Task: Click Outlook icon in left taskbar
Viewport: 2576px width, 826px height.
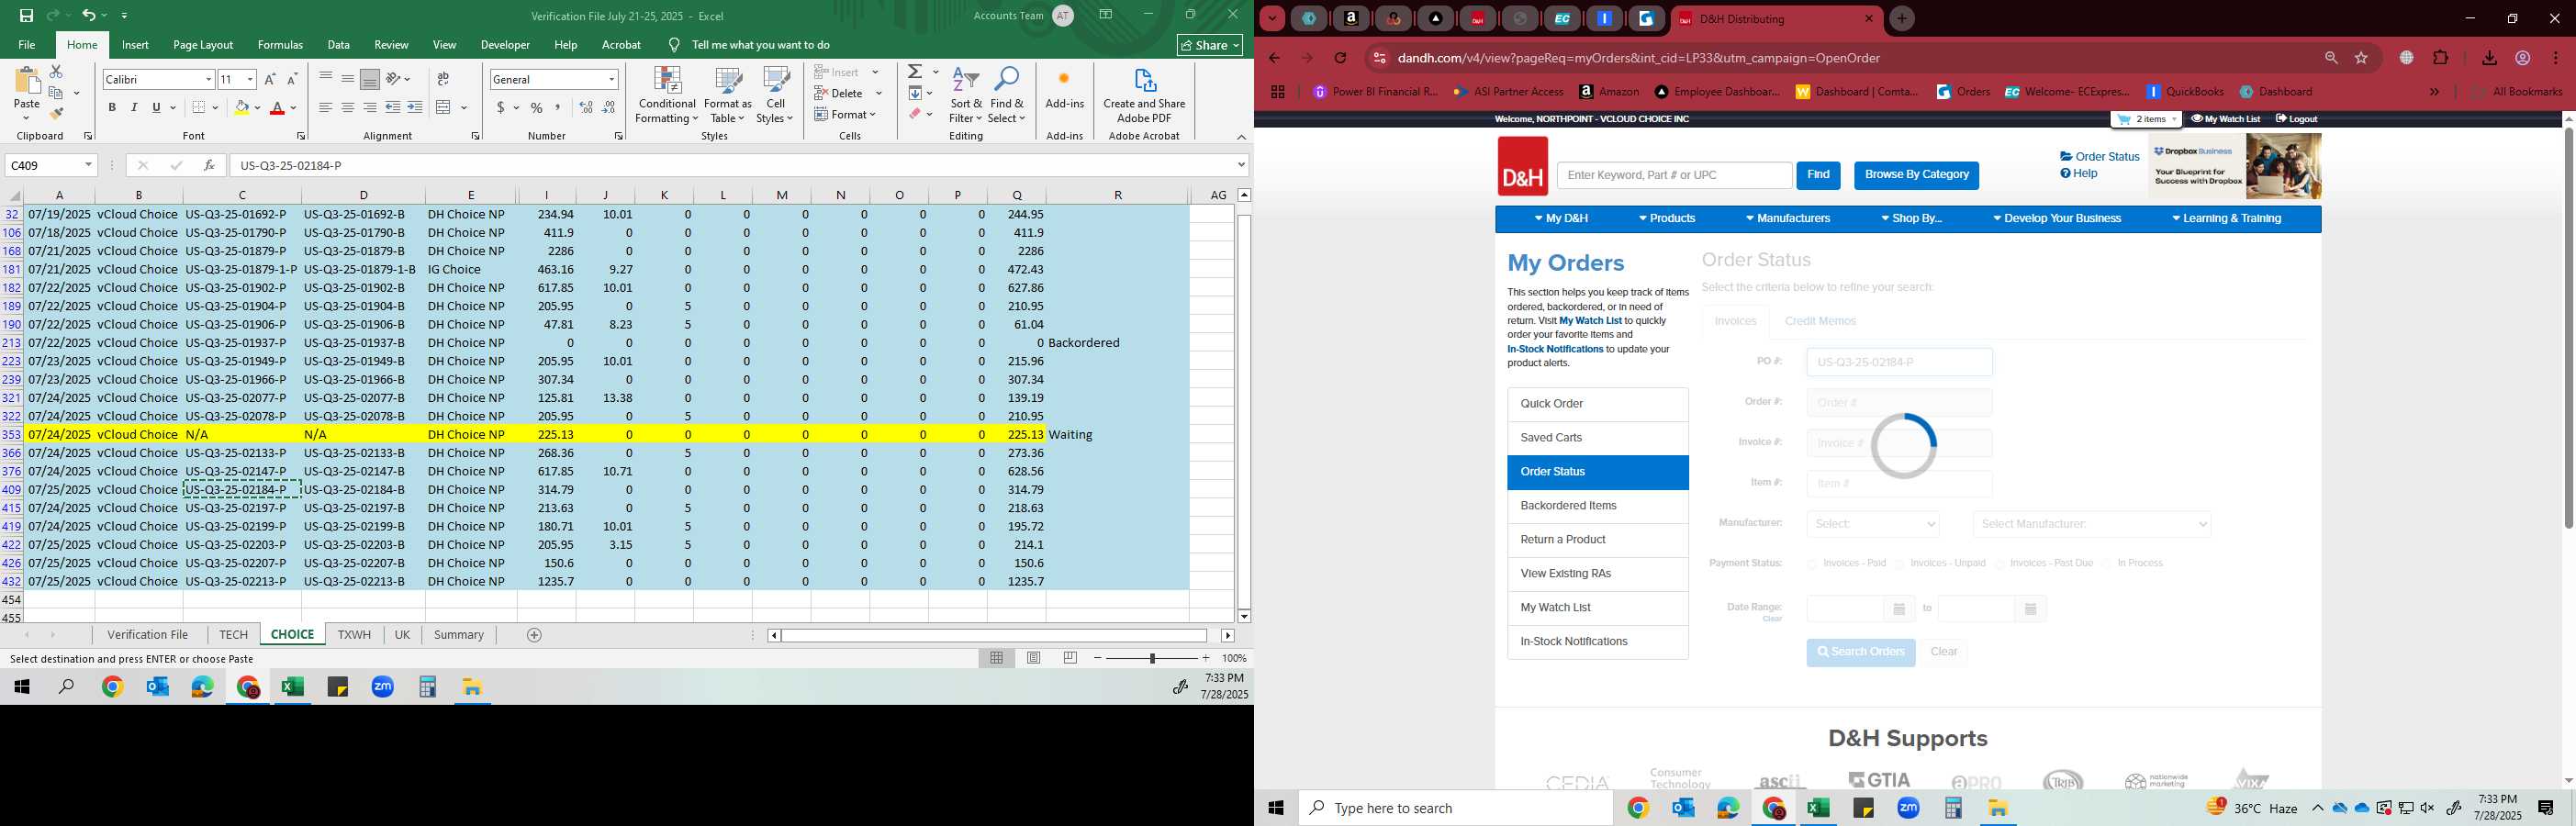Action: [x=157, y=687]
